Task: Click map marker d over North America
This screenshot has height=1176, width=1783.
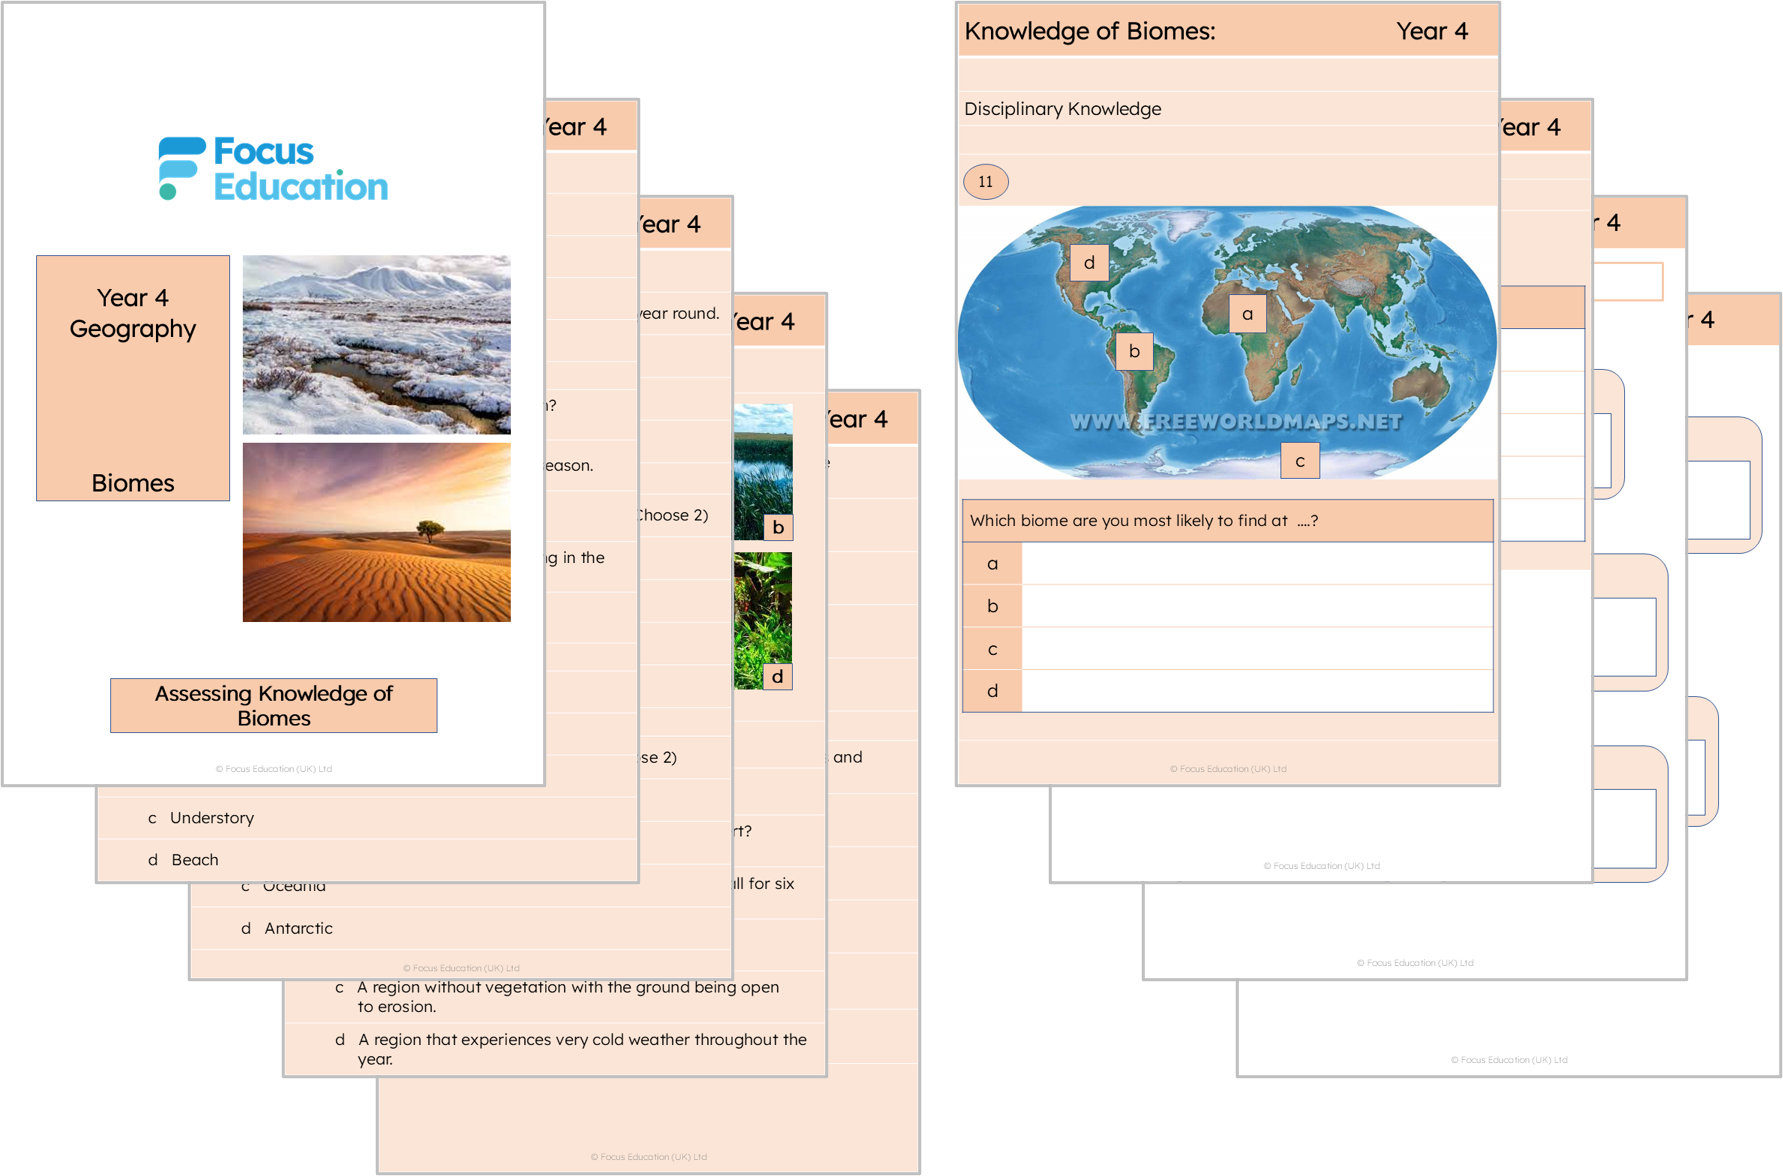Action: pyautogui.click(x=1089, y=263)
